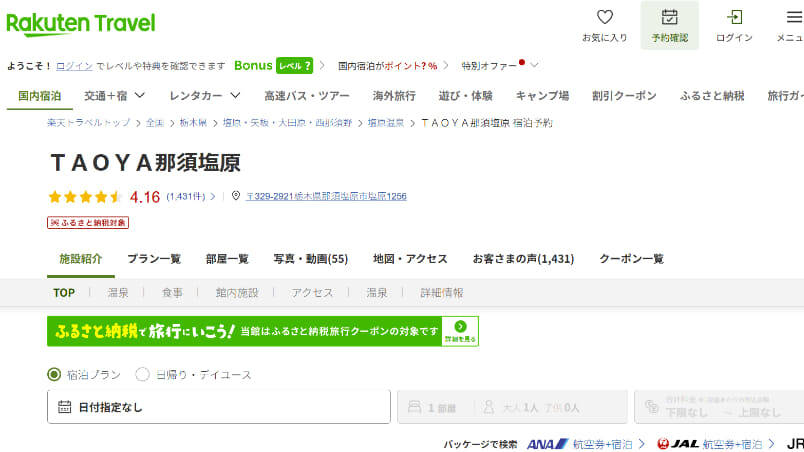Expand the 特別オファー chevron
This screenshot has width=804, height=452.
point(534,66)
